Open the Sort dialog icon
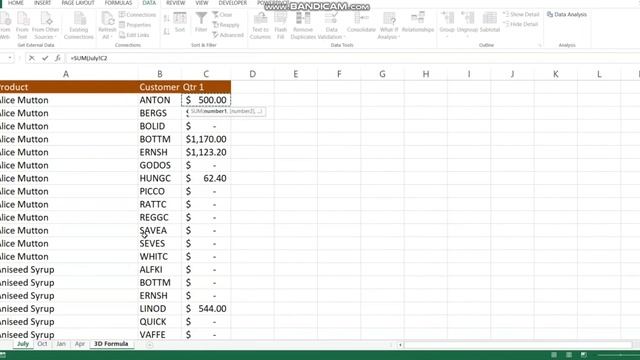Image resolution: width=640 pixels, height=360 pixels. (x=180, y=22)
